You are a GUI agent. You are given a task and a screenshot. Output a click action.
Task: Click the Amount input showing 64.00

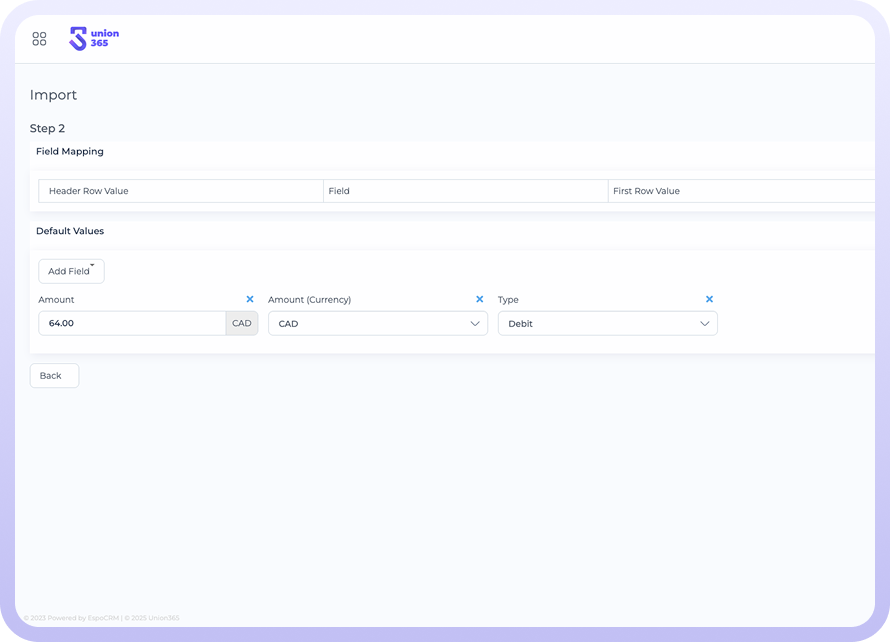tap(132, 323)
